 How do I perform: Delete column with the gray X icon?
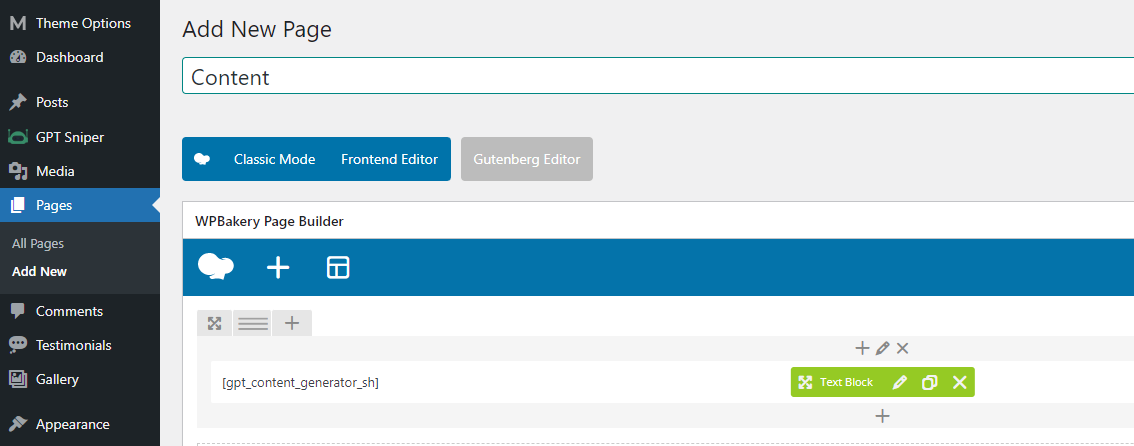[x=903, y=348]
